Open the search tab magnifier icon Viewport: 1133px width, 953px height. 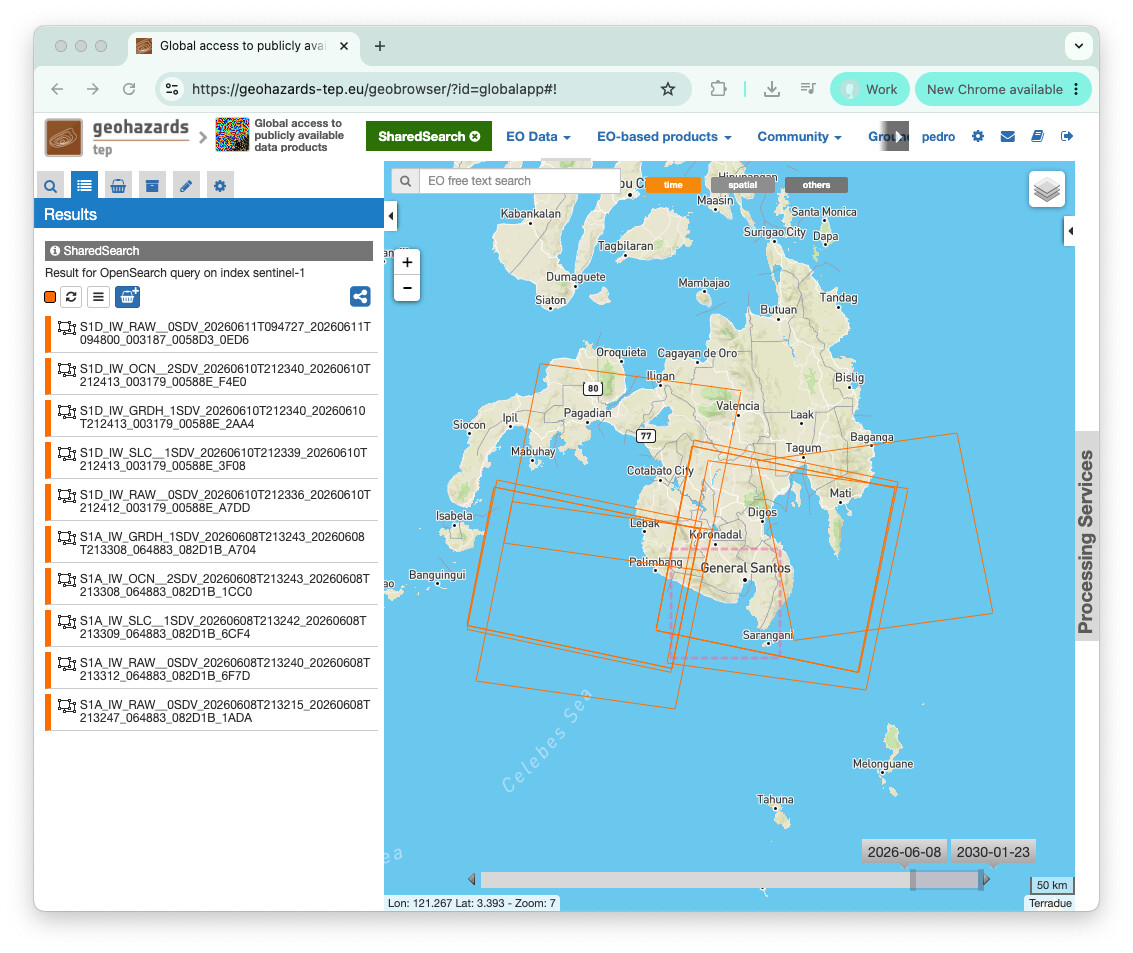tap(50, 186)
